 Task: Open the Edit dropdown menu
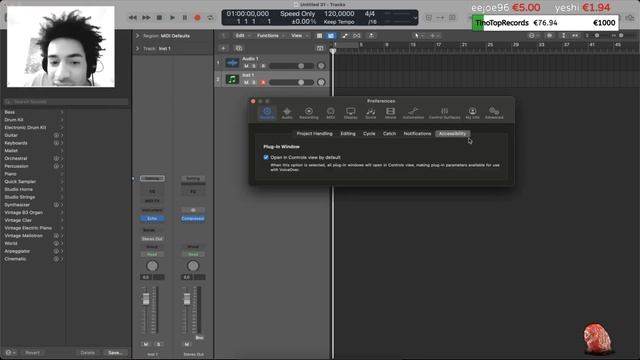coord(242,36)
